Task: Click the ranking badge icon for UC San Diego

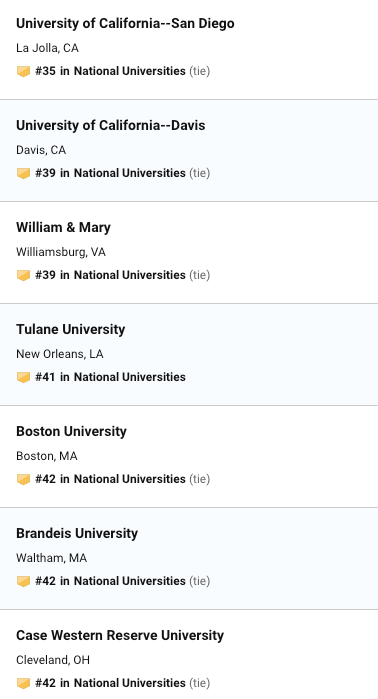Action: click(23, 71)
